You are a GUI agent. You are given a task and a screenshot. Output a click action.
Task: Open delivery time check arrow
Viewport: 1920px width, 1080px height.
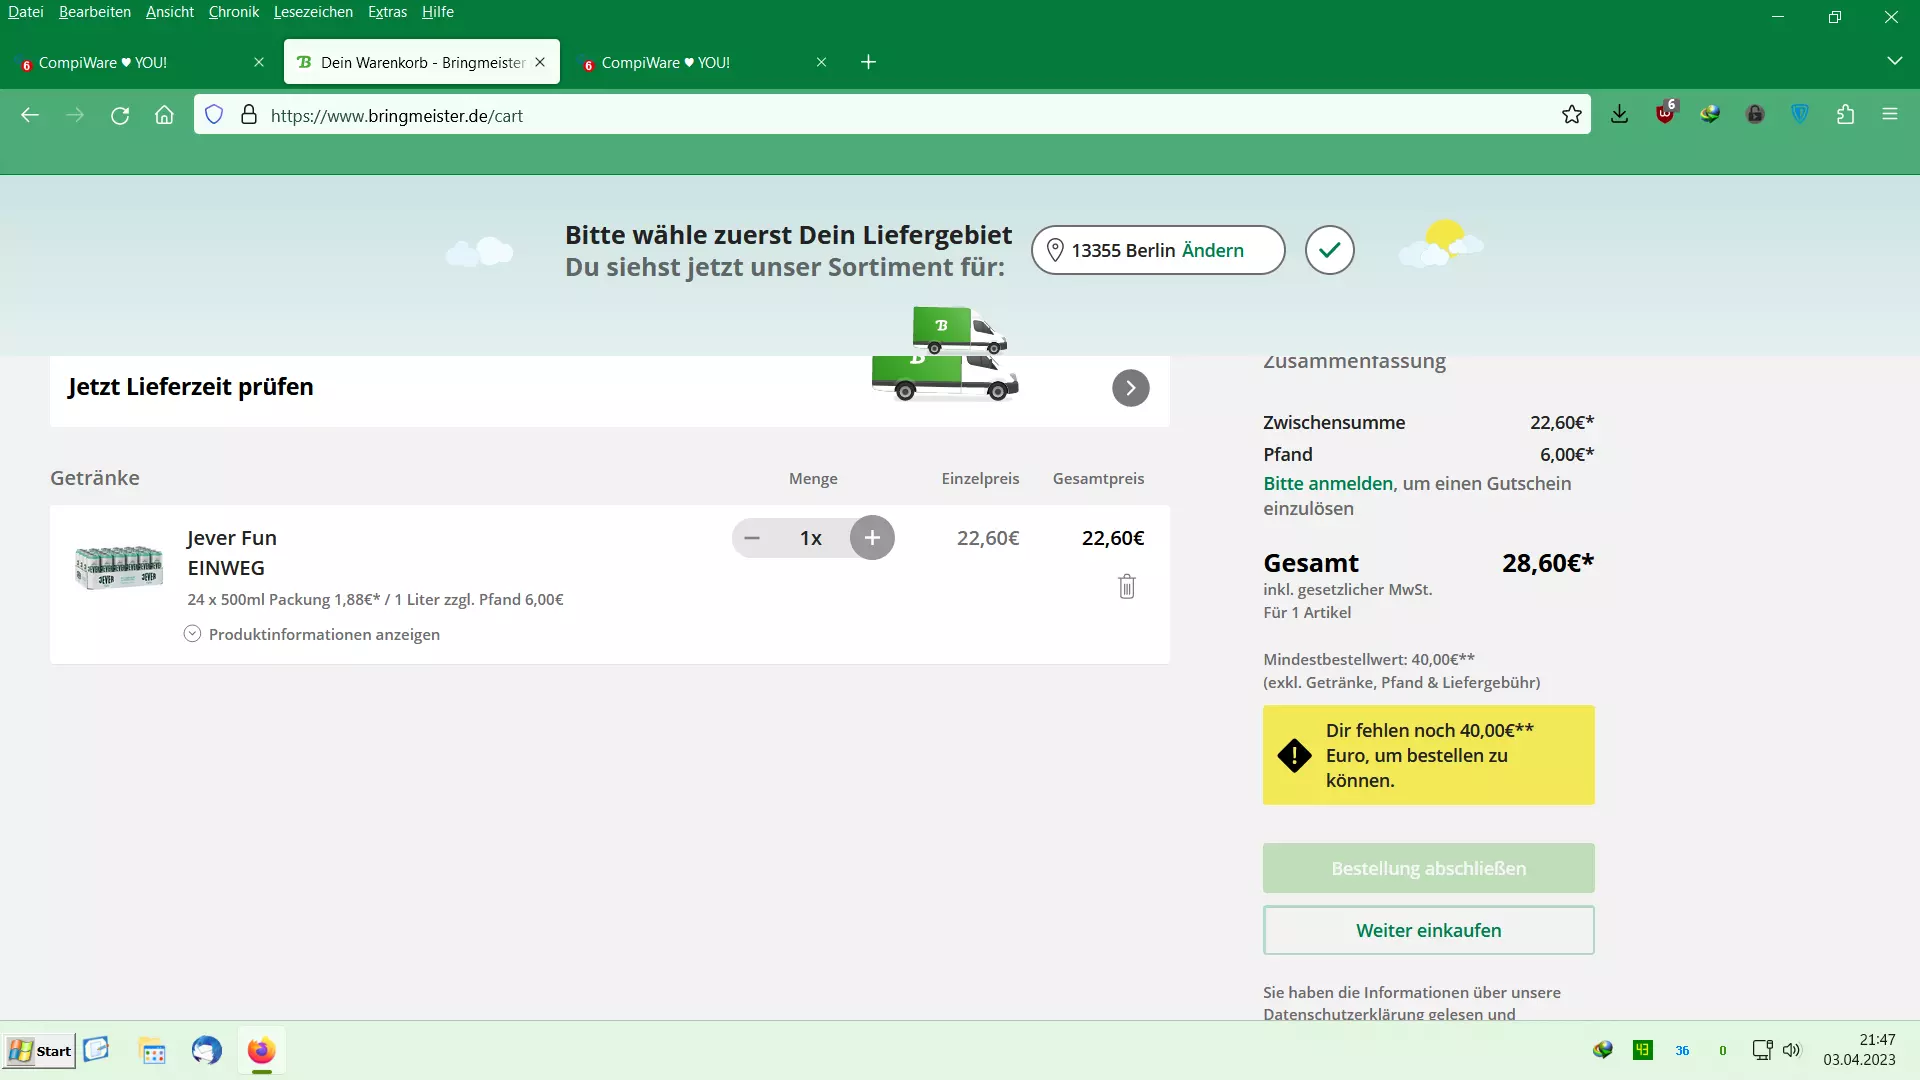click(1131, 388)
